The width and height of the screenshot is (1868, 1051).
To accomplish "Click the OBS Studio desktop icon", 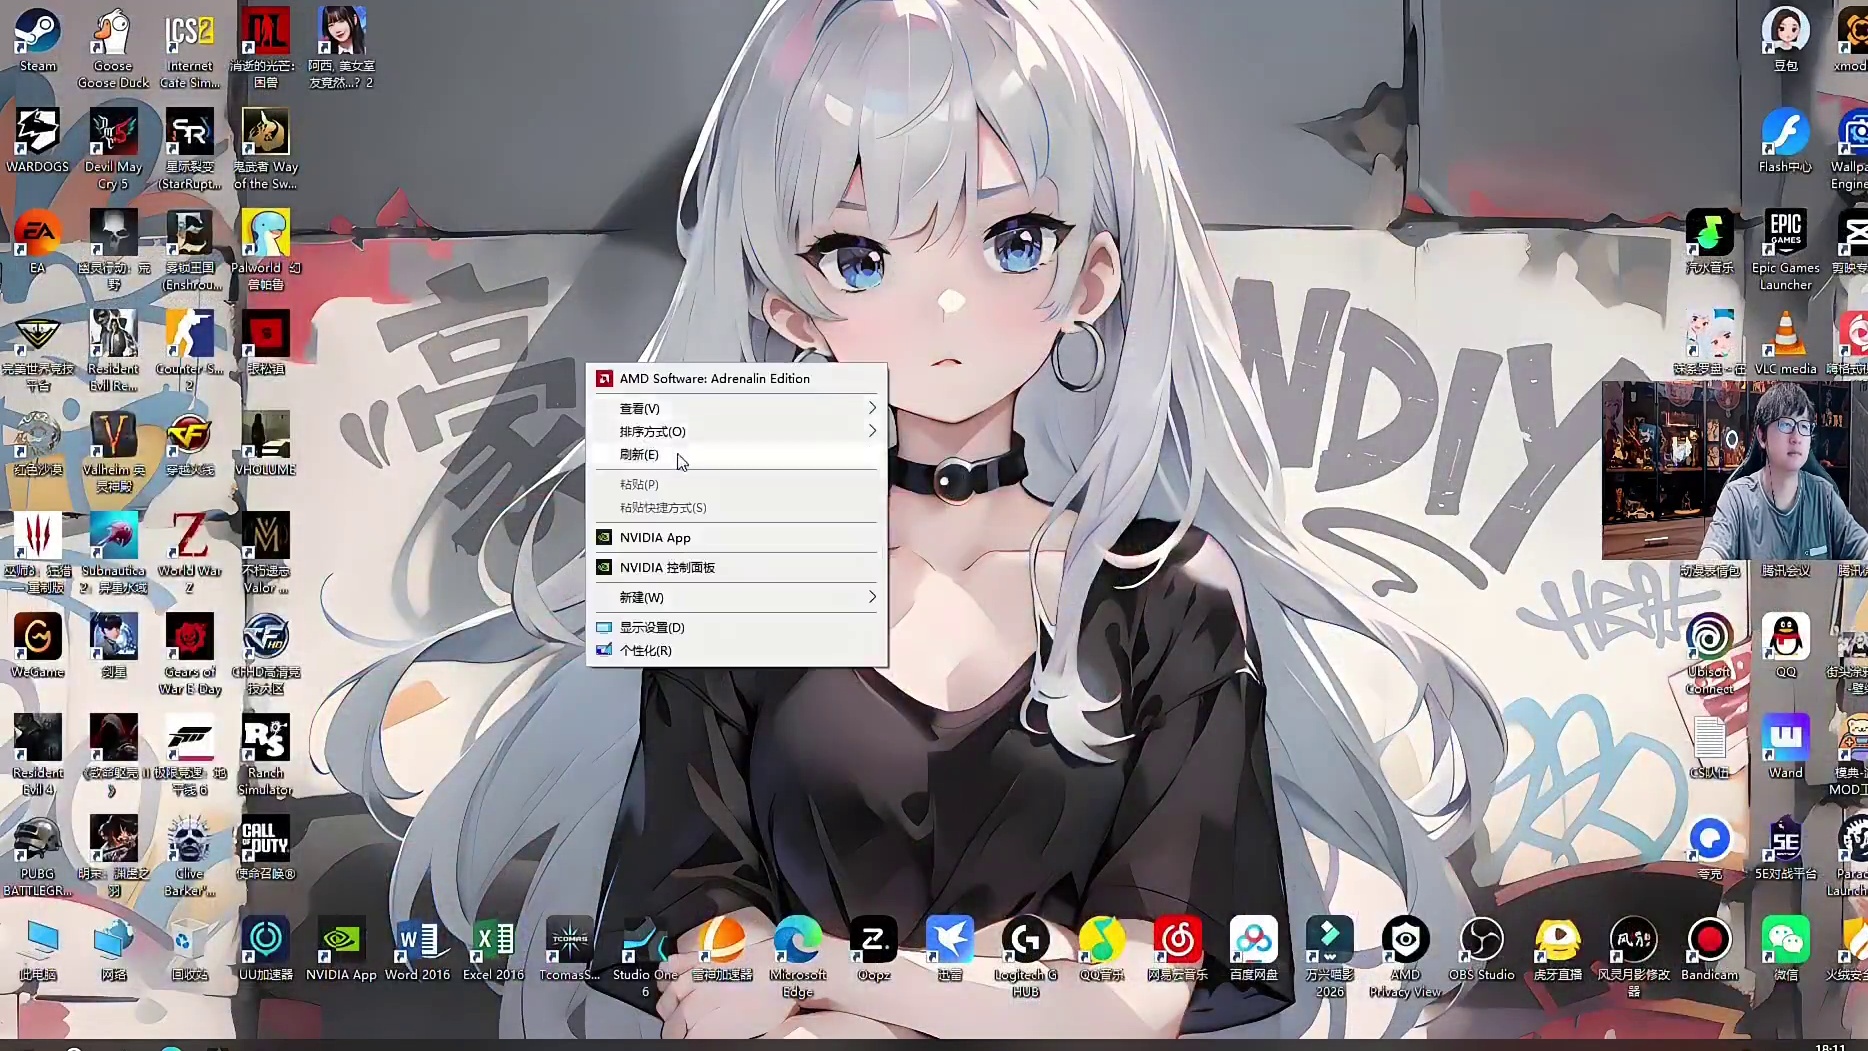I will point(1481,948).
